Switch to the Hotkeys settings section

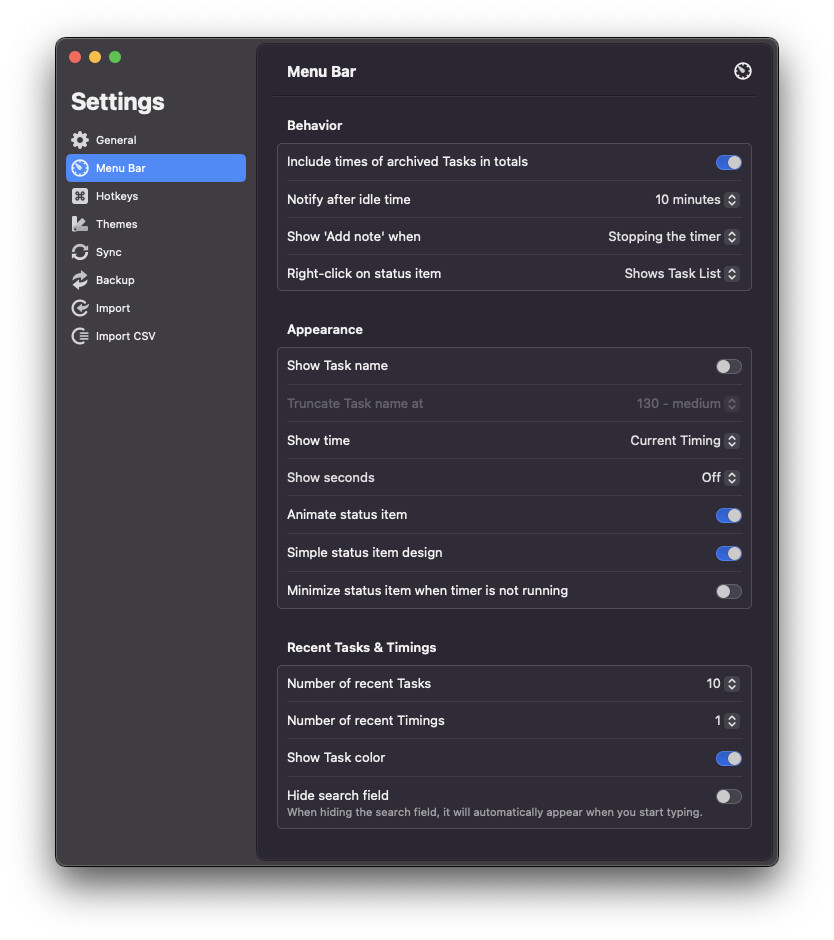click(x=117, y=196)
